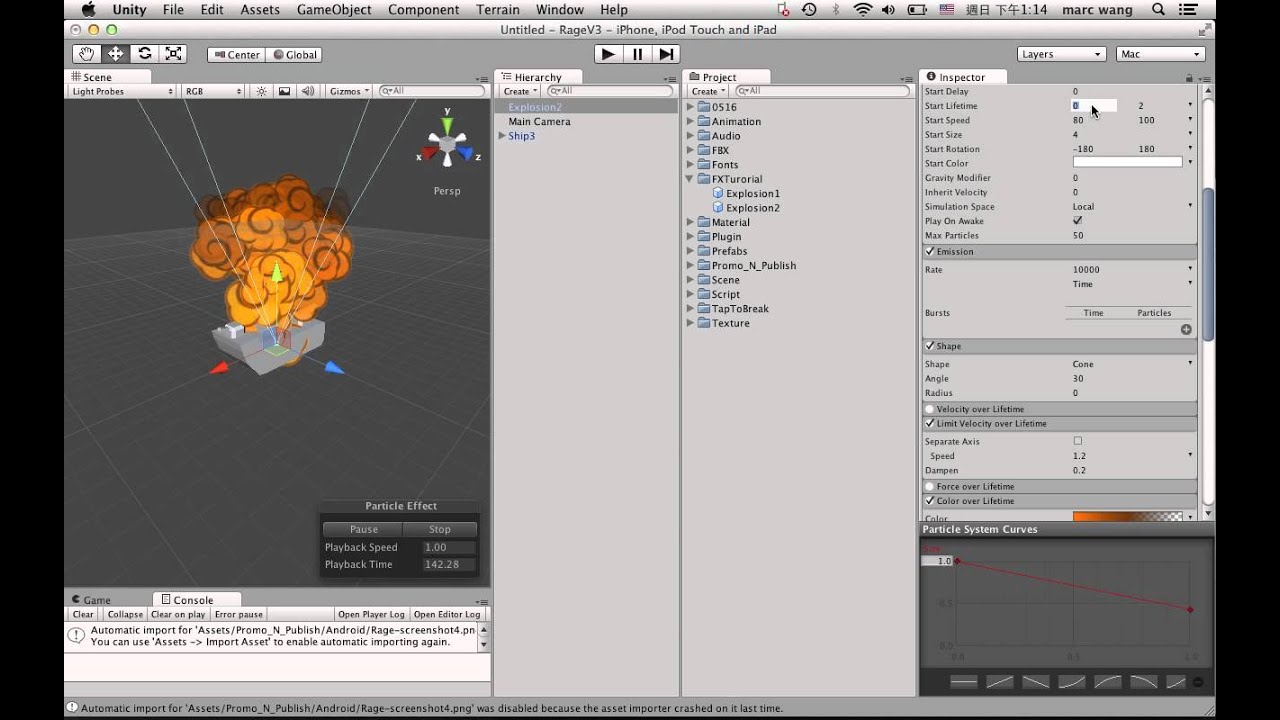Open the Layers dropdown

(x=1061, y=54)
